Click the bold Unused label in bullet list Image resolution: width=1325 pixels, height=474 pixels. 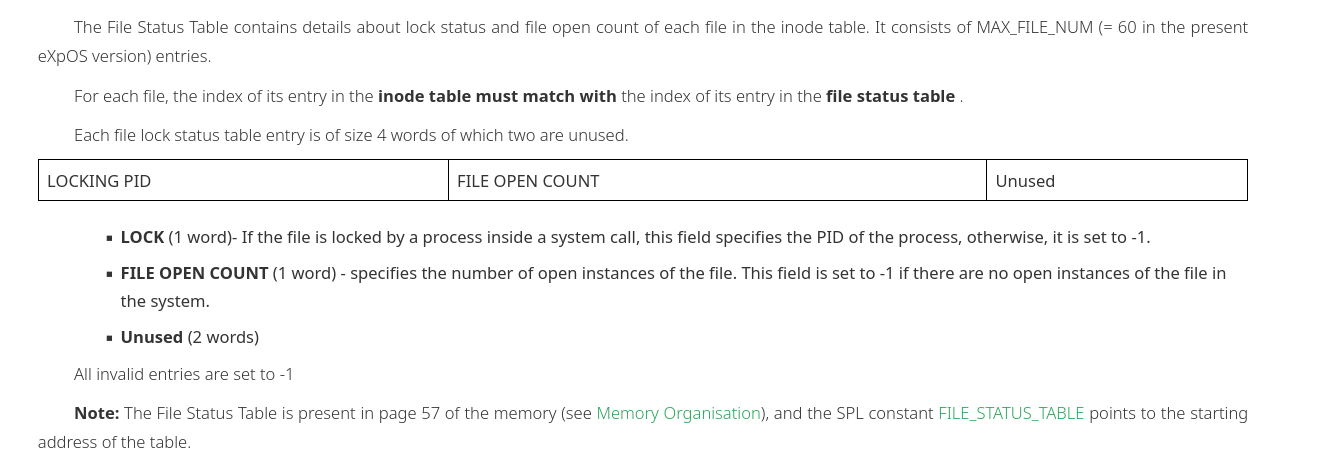point(152,337)
